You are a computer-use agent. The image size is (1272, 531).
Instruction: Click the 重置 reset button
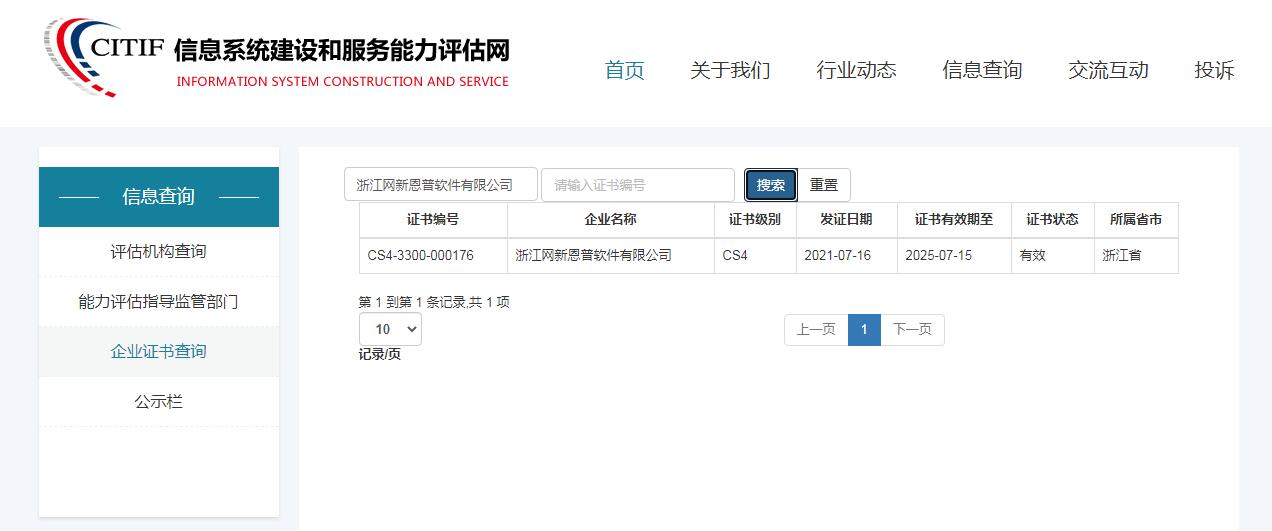[x=824, y=185]
